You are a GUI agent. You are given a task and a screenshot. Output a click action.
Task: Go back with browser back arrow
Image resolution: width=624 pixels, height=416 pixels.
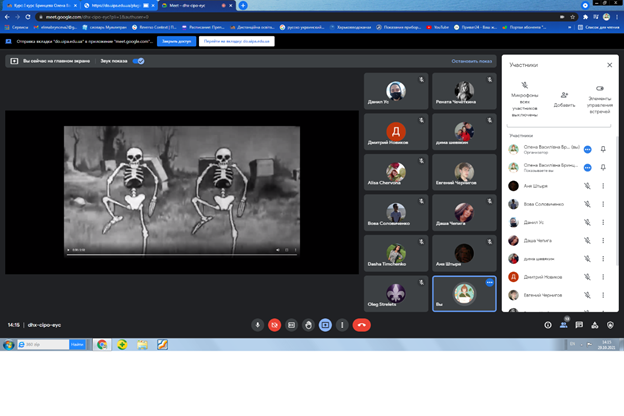[x=7, y=17]
